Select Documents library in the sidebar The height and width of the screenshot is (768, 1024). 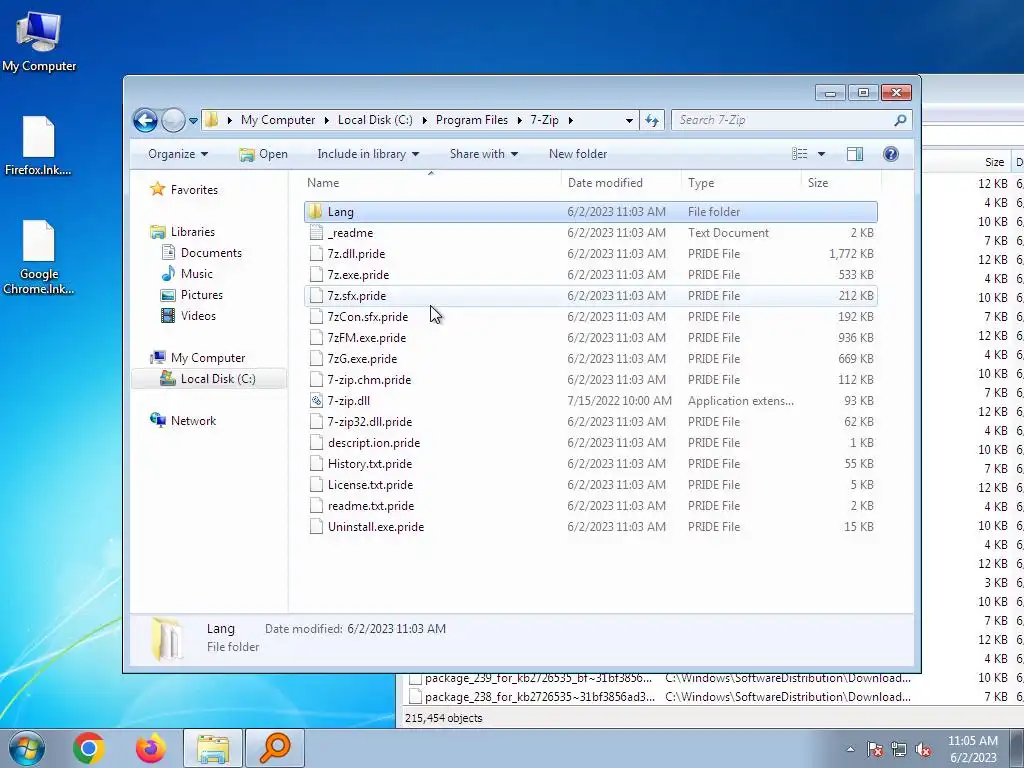tap(201, 253)
